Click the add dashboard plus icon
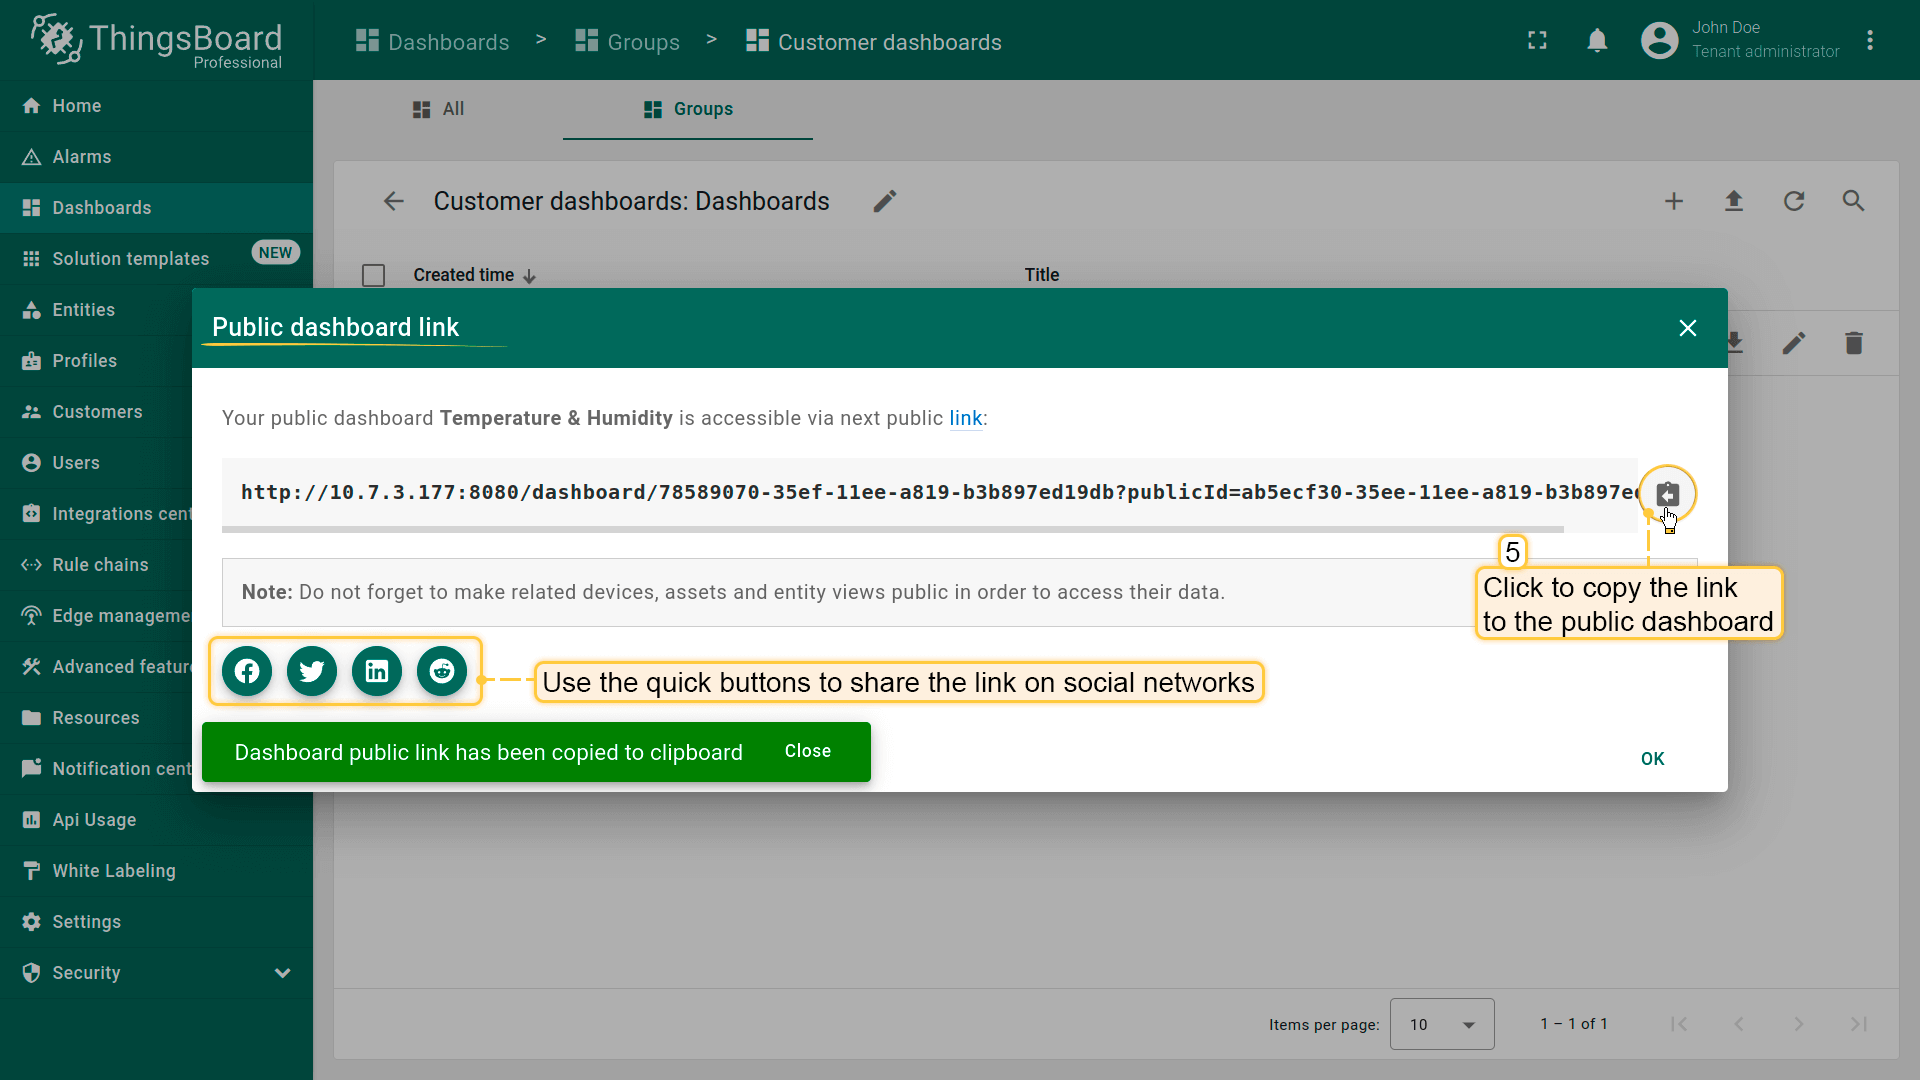Screen dimensions: 1920x1080 pyautogui.click(x=1673, y=201)
